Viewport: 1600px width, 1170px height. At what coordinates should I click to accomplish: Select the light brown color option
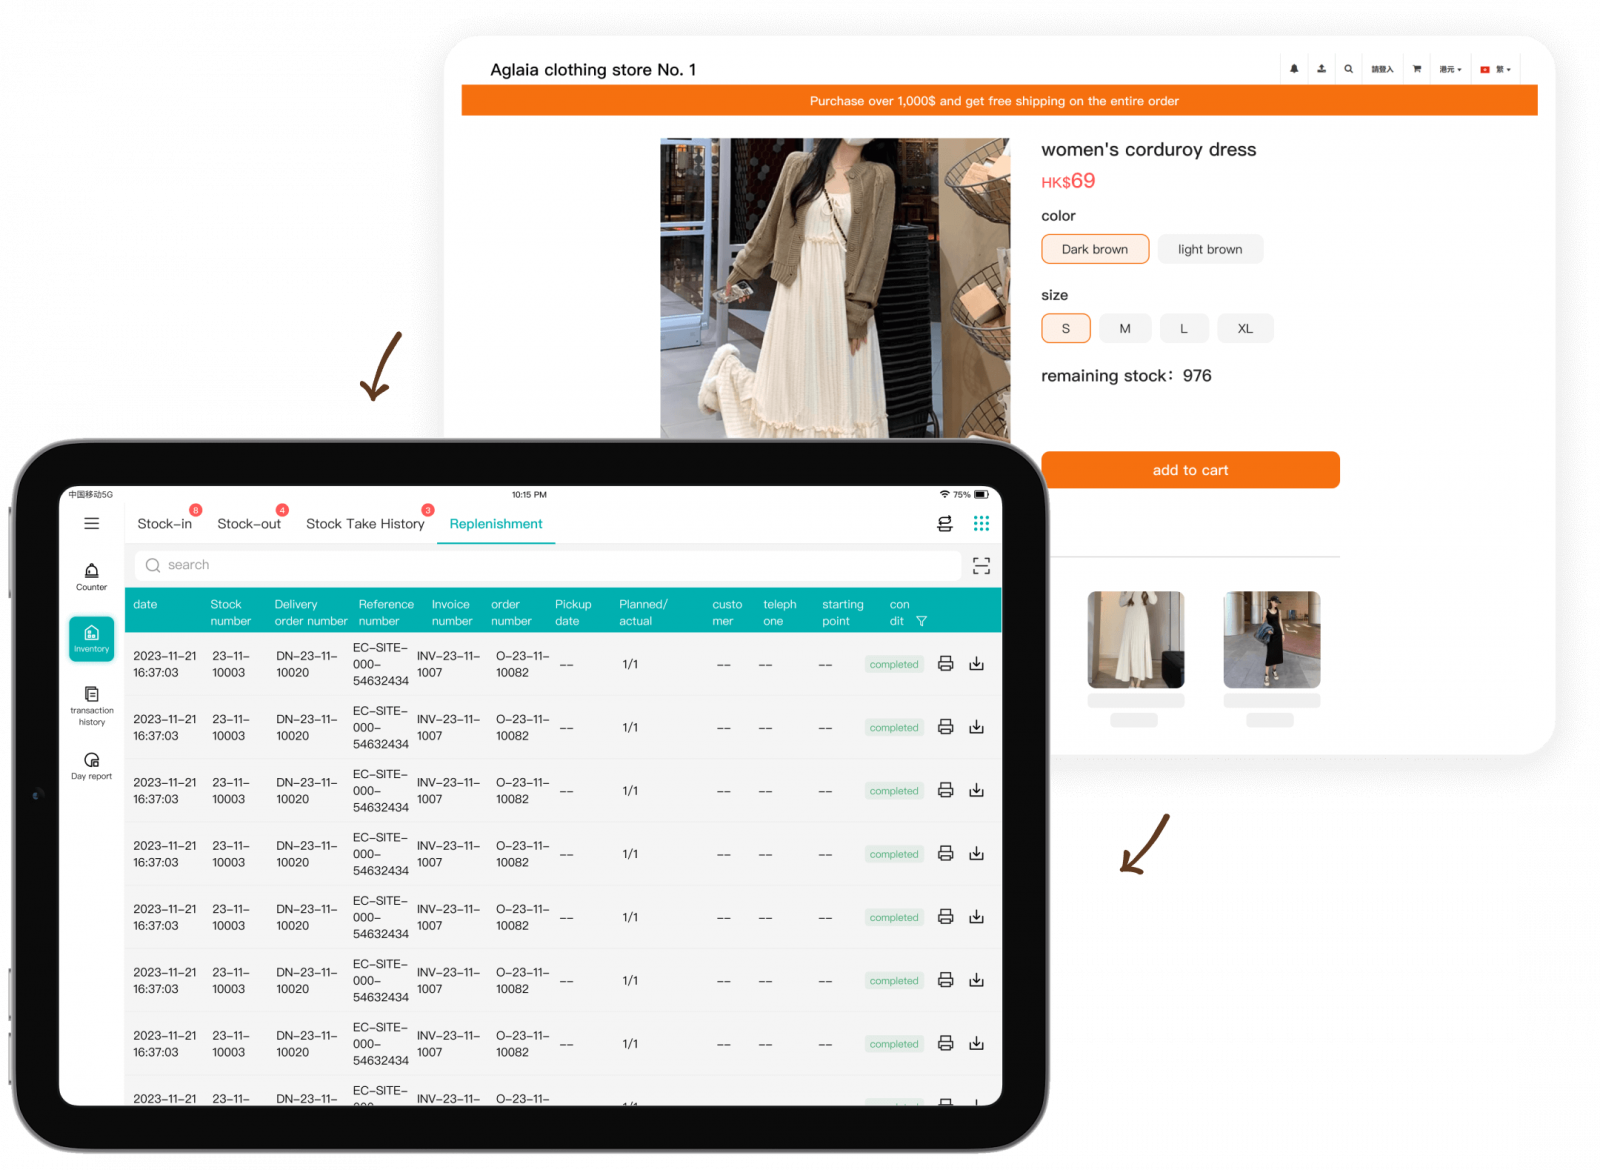pos(1209,249)
